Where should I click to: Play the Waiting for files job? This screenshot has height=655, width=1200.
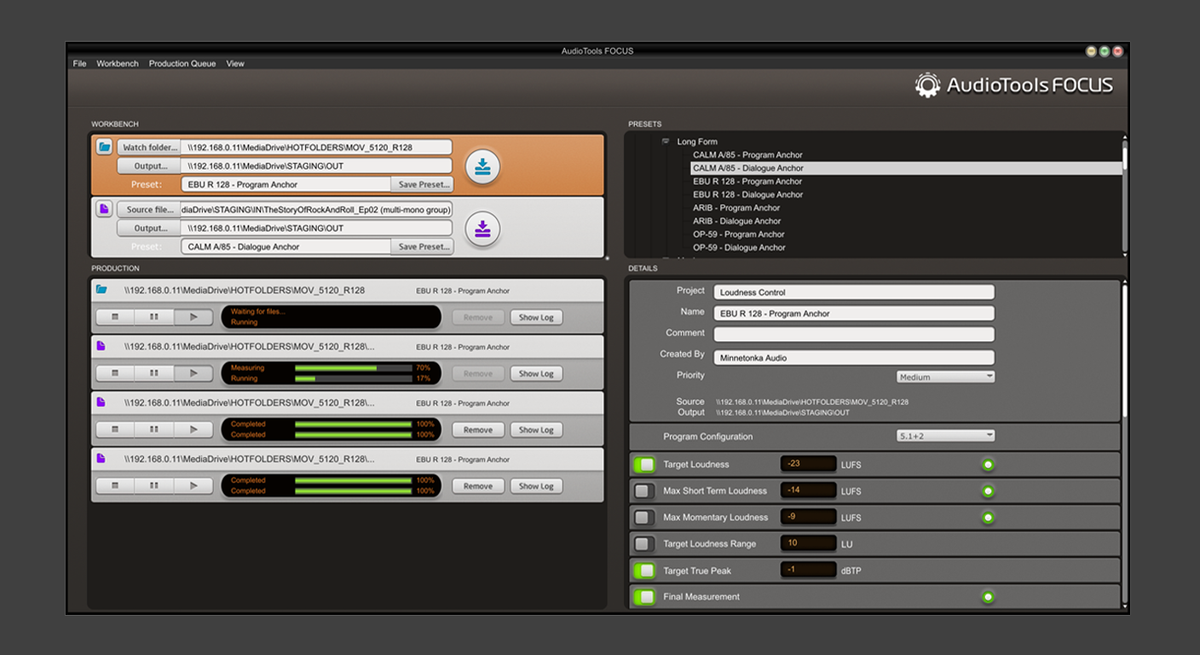(x=193, y=317)
